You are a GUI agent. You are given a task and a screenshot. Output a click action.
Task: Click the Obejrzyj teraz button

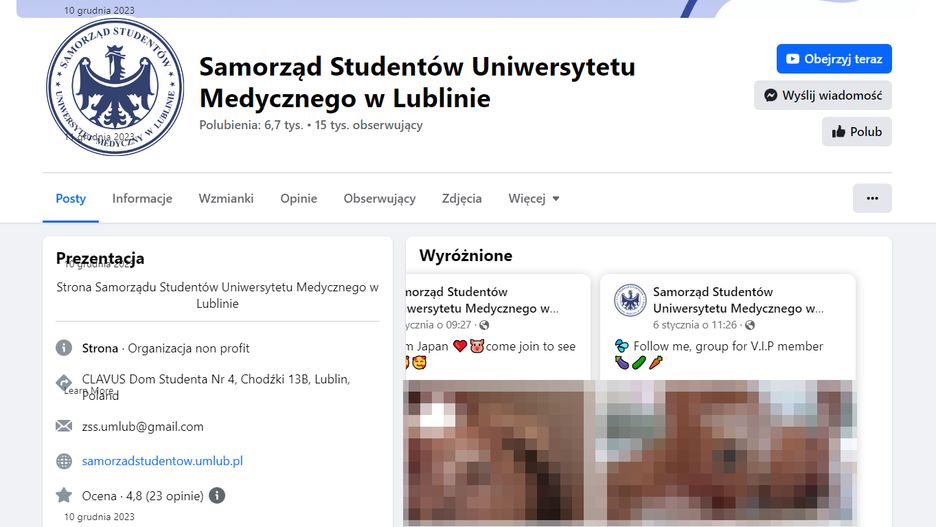[x=834, y=58]
